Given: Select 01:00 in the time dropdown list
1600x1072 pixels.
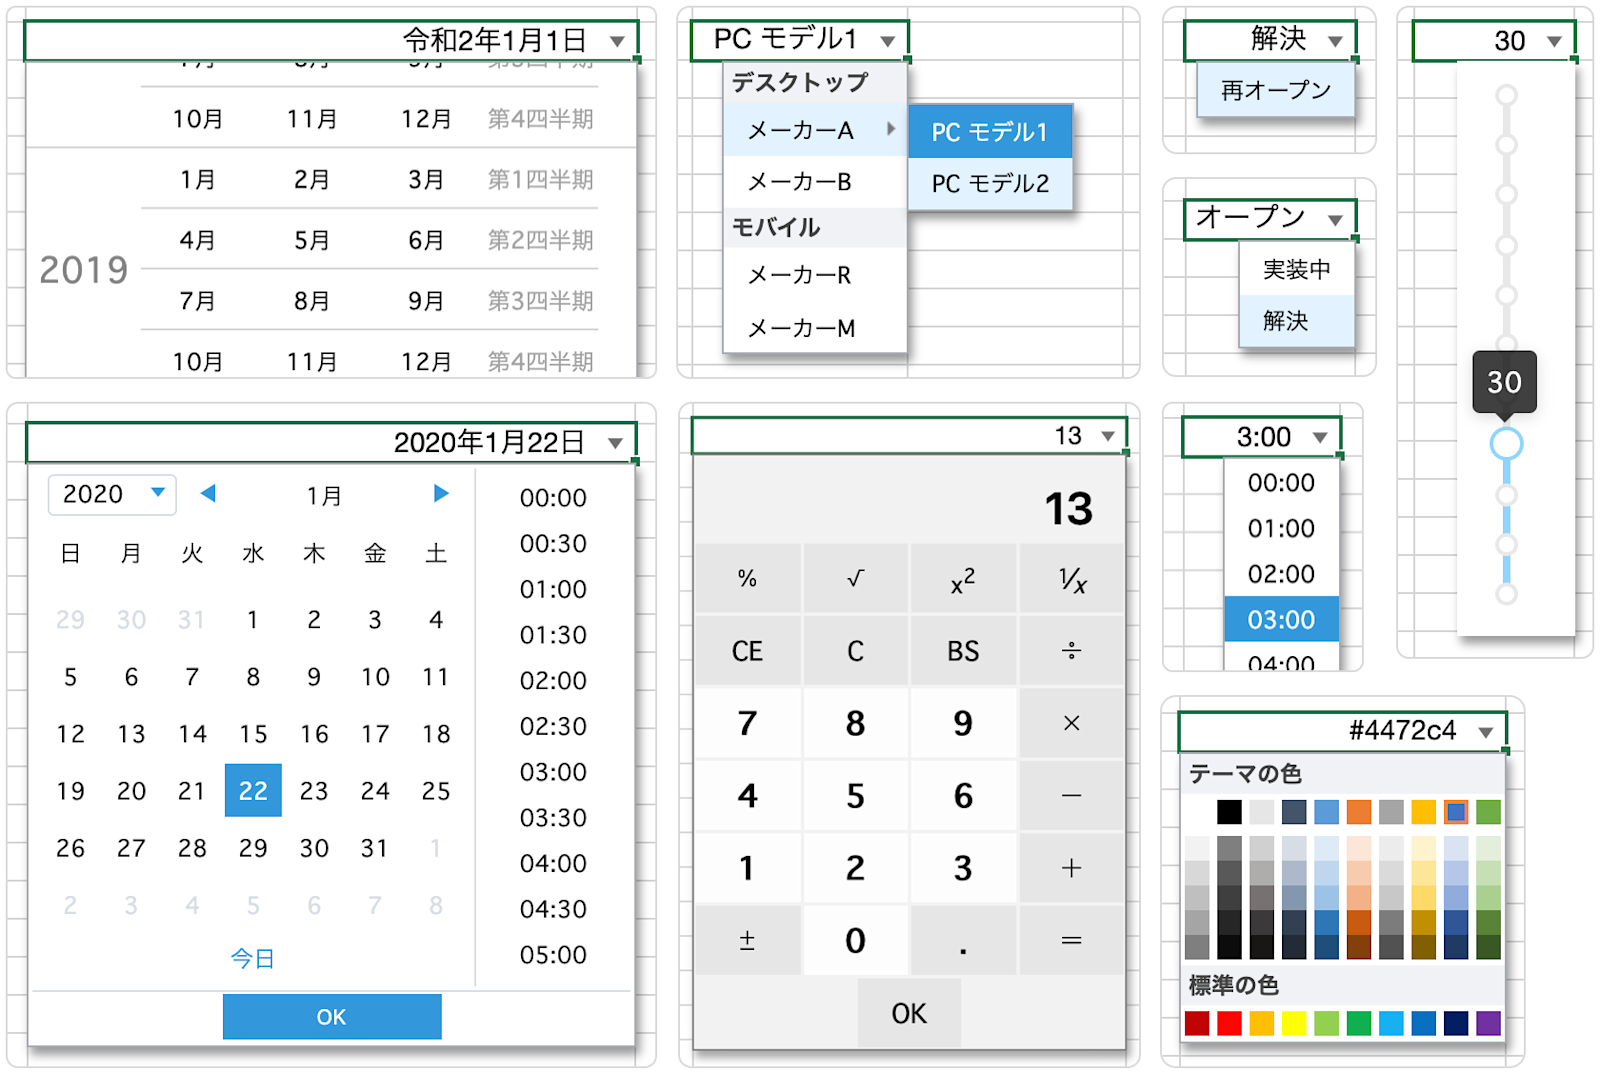Looking at the screenshot, I should (1281, 528).
